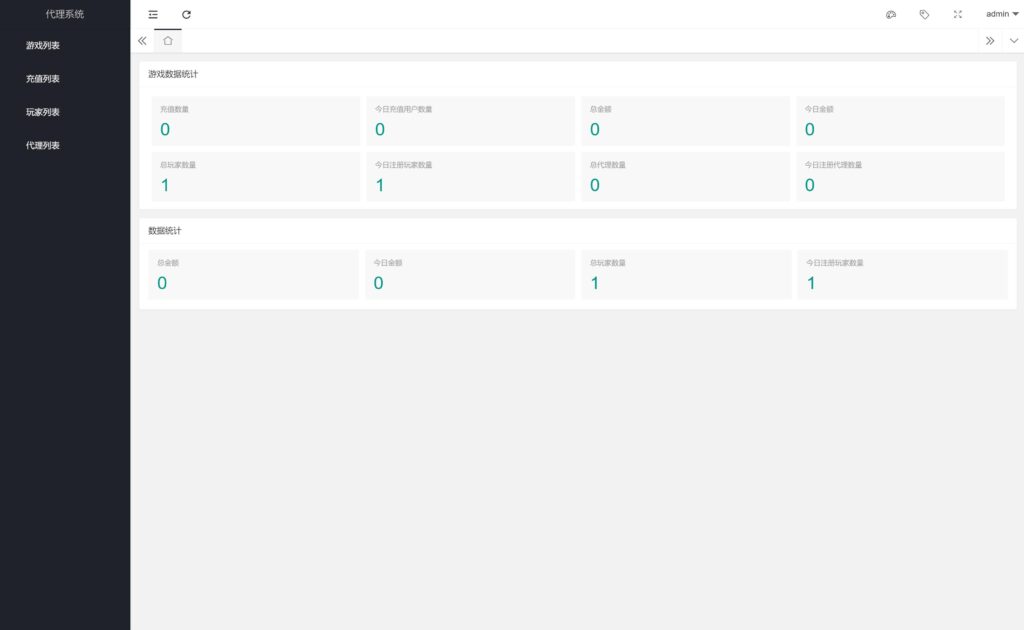The width and height of the screenshot is (1024, 630).
Task: Click the refresh page icon
Action: 186,15
